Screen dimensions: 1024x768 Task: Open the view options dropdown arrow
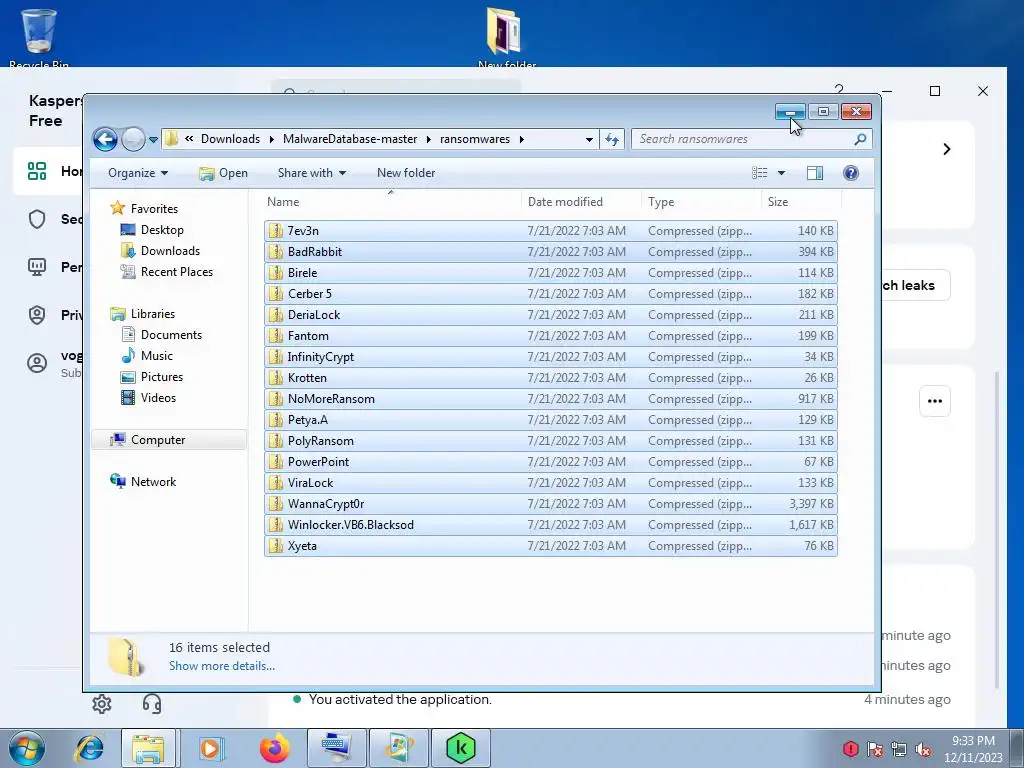coord(782,173)
